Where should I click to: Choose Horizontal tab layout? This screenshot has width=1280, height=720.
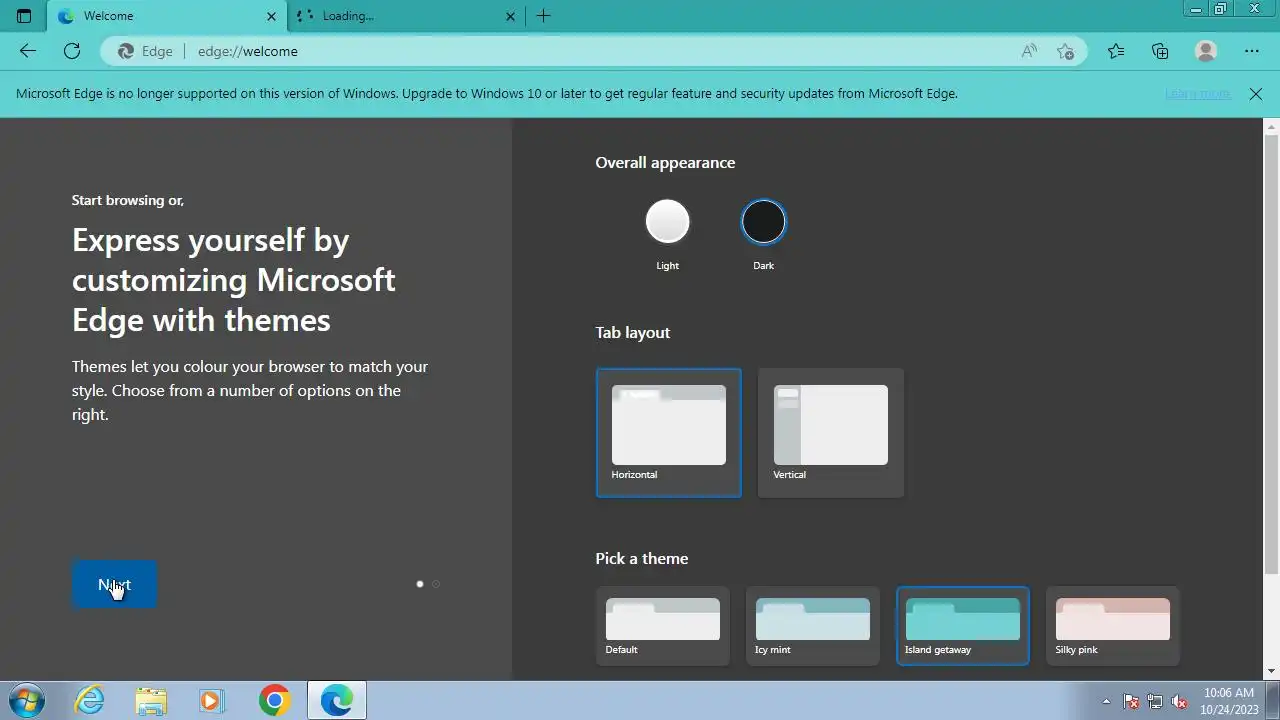(x=669, y=433)
